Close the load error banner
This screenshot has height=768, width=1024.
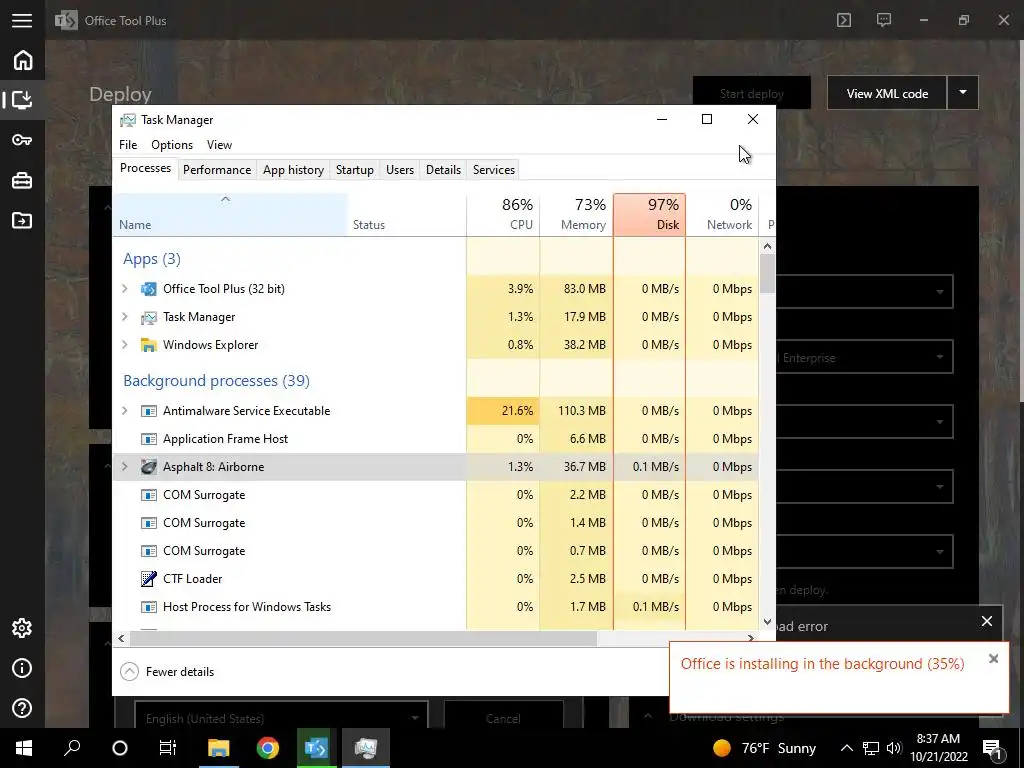(x=987, y=621)
